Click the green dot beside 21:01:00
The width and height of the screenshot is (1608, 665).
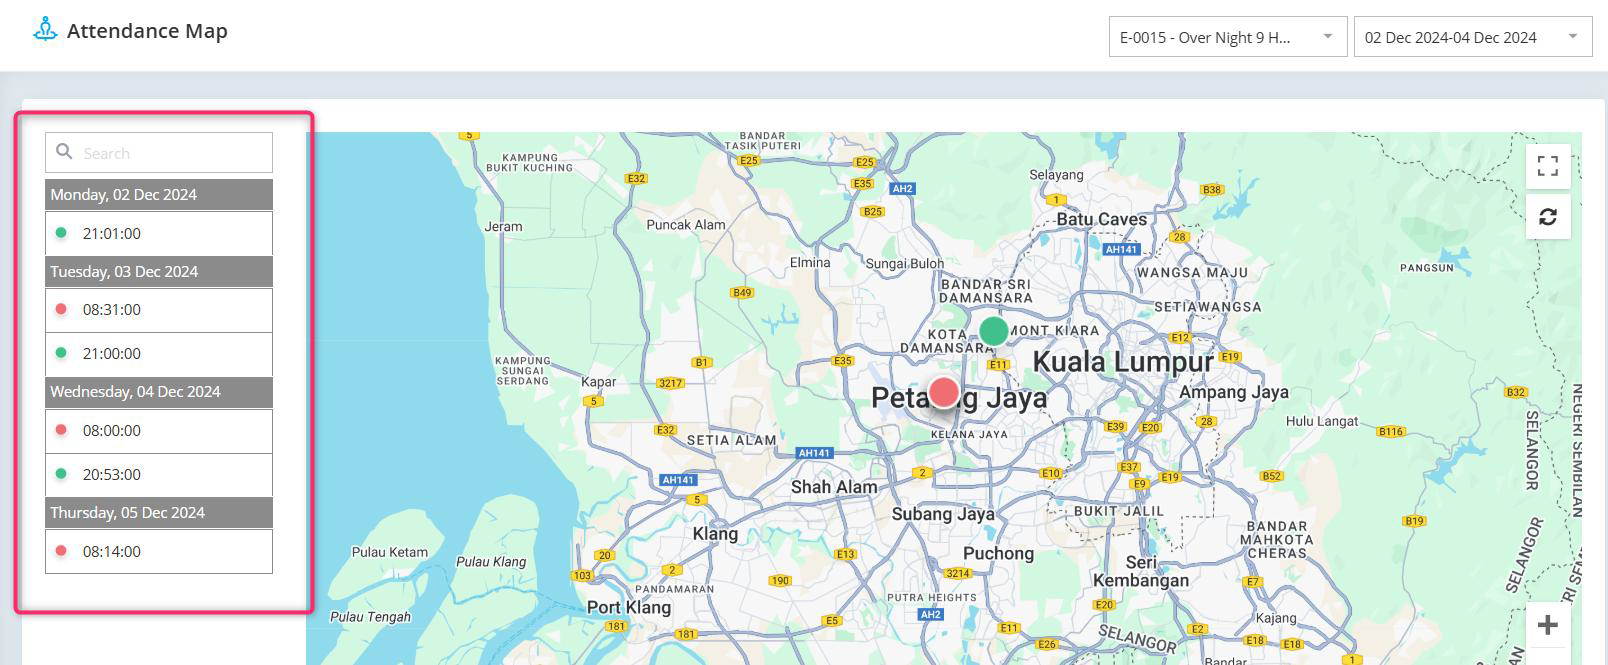tap(61, 233)
